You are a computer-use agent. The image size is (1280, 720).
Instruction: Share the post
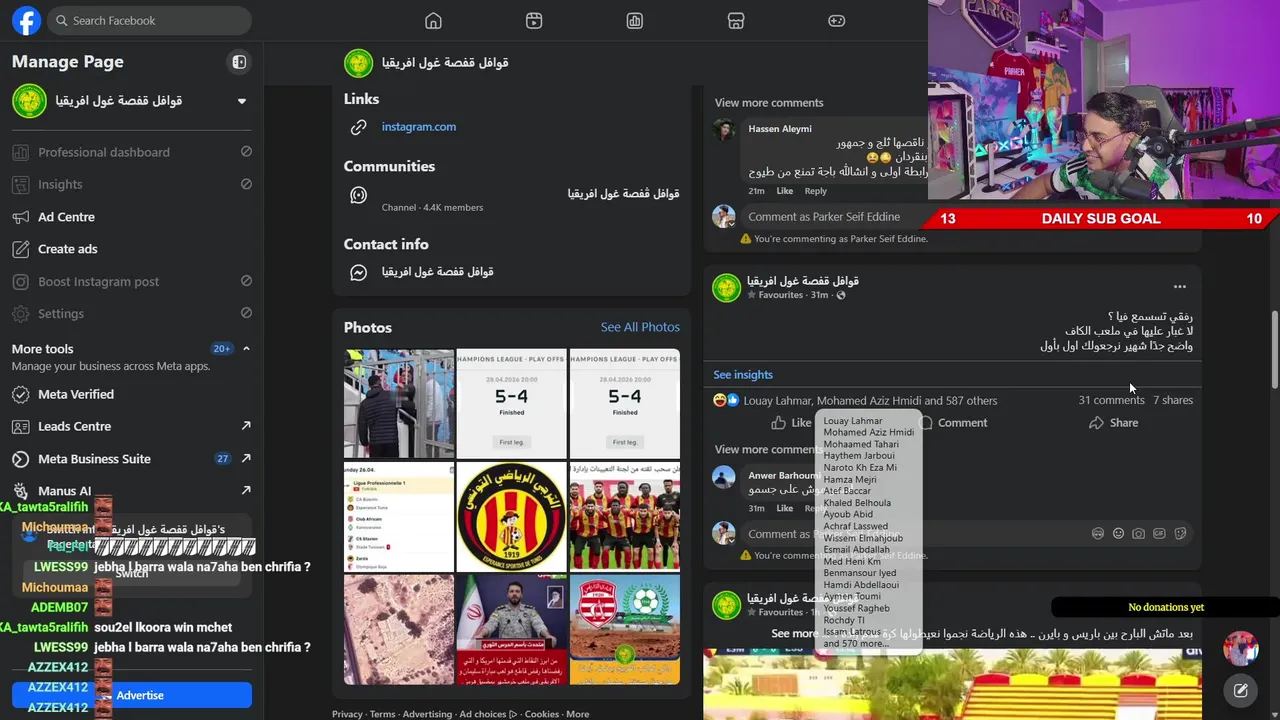click(1114, 423)
